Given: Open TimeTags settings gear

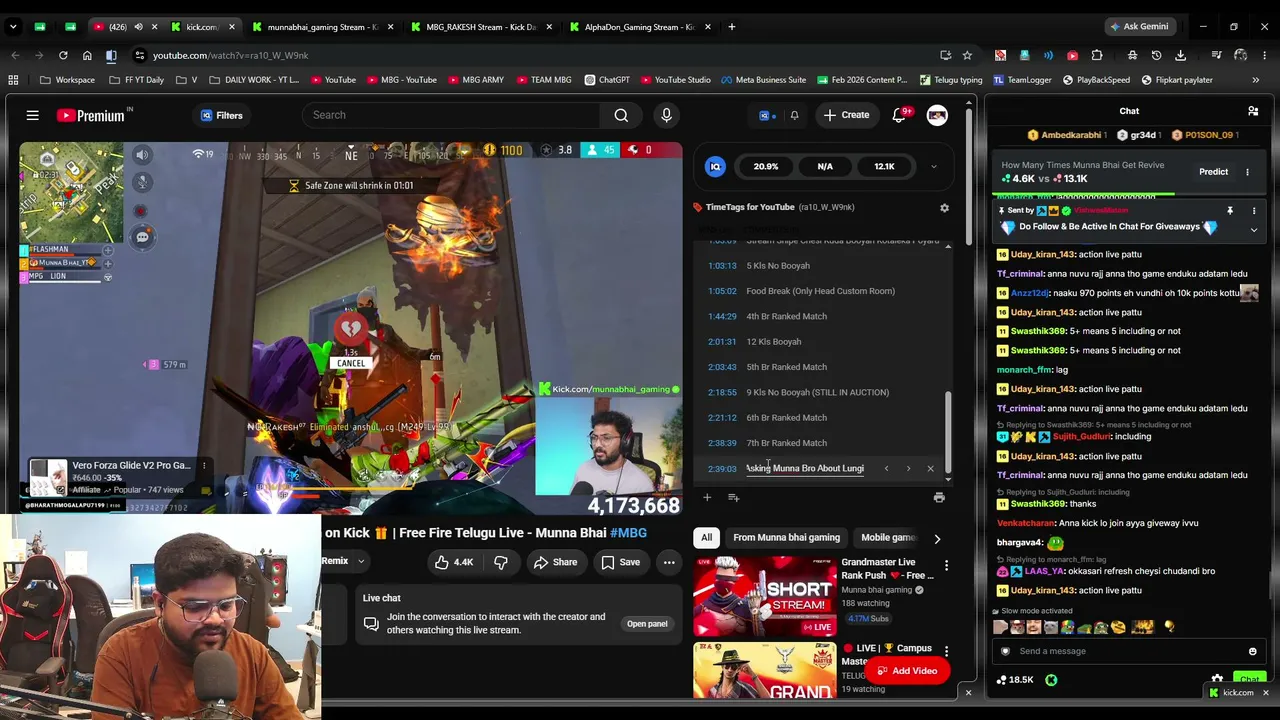Looking at the screenshot, I should tap(944, 208).
